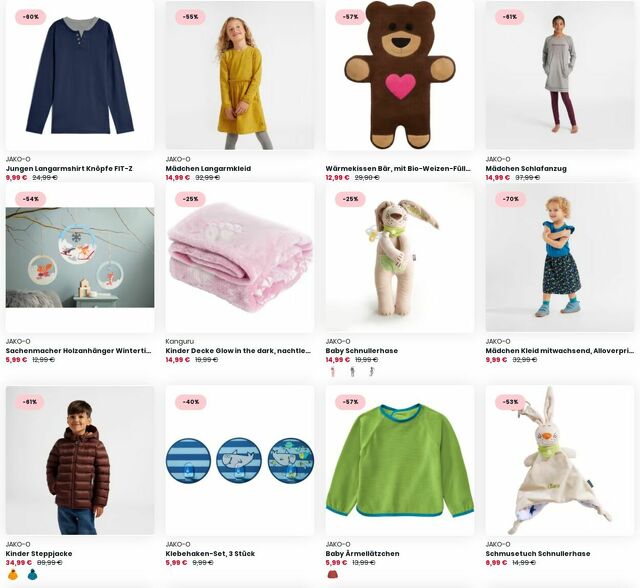Open the Klebehaken-Set, 3 Stück title
640x588 pixels.
(210, 553)
